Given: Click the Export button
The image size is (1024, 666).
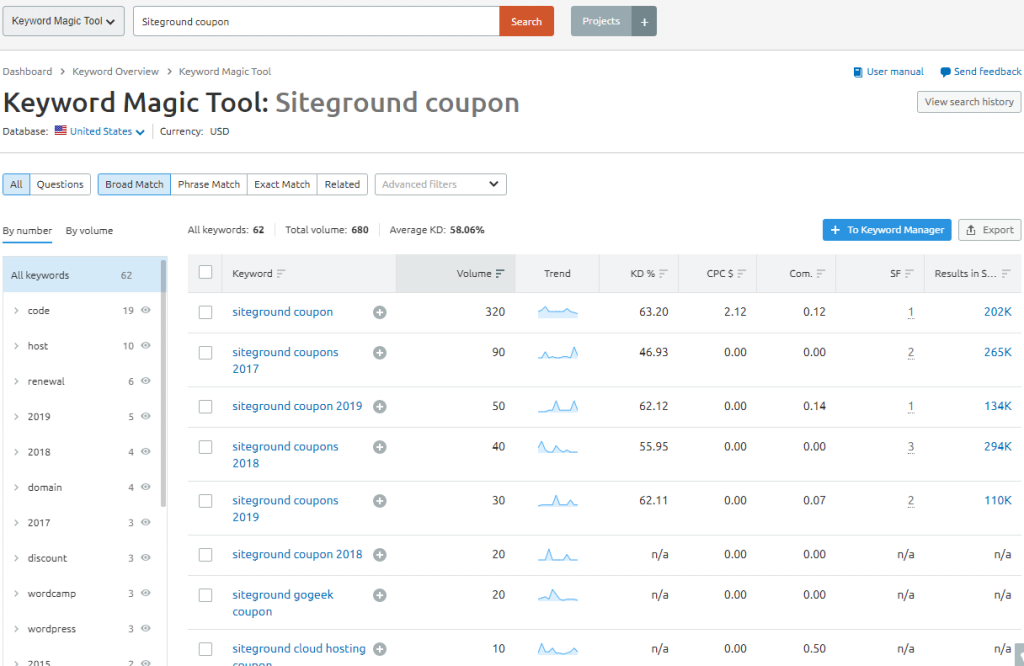Looking at the screenshot, I should 989,230.
